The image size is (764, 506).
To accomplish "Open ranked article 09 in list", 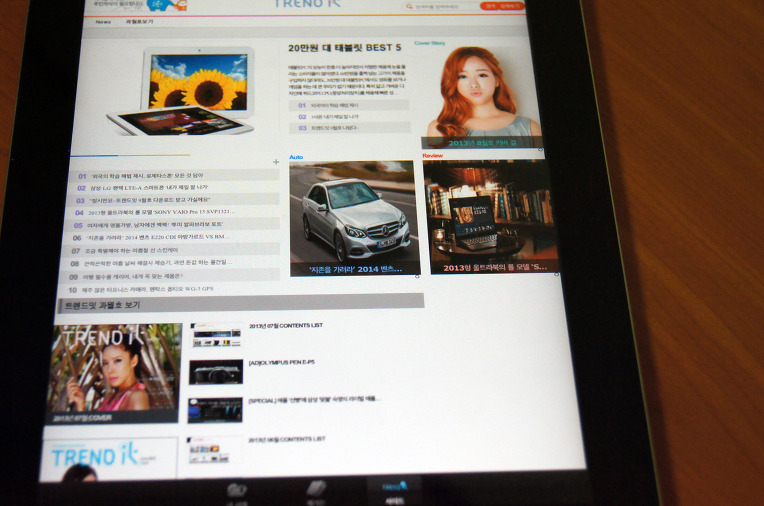I will (168, 276).
